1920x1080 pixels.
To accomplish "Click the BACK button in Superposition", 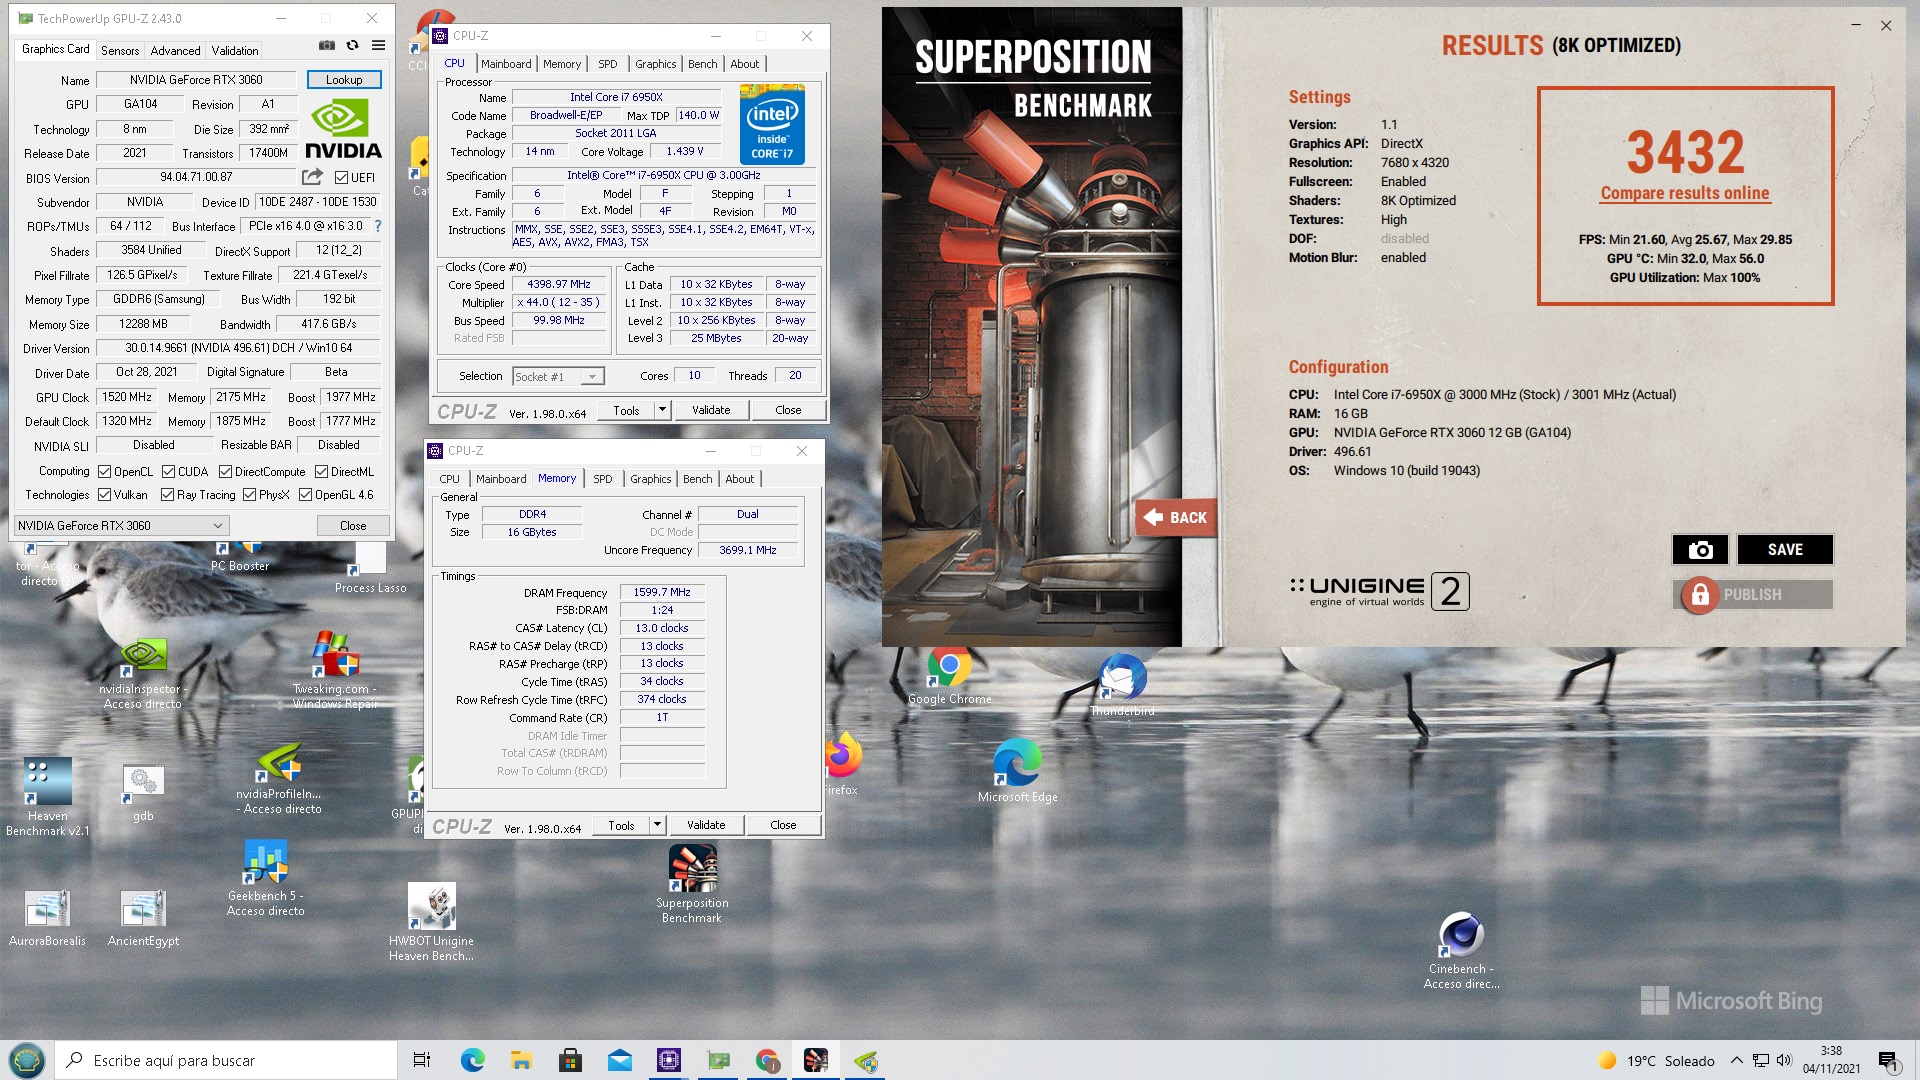I will pos(1176,517).
